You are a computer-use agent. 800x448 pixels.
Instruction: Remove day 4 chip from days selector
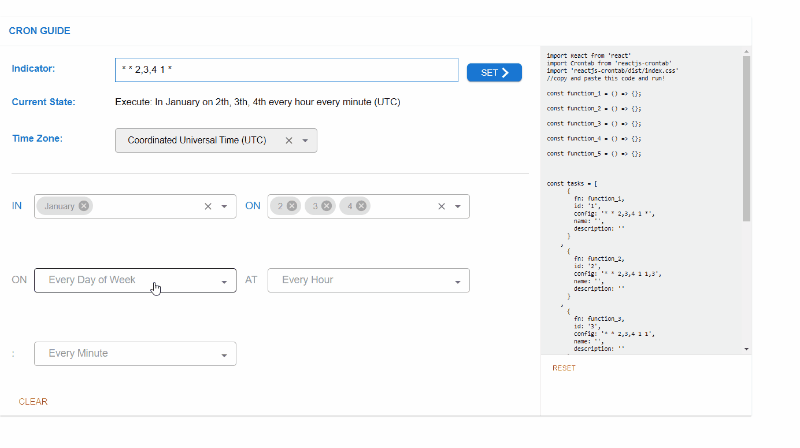[360, 206]
